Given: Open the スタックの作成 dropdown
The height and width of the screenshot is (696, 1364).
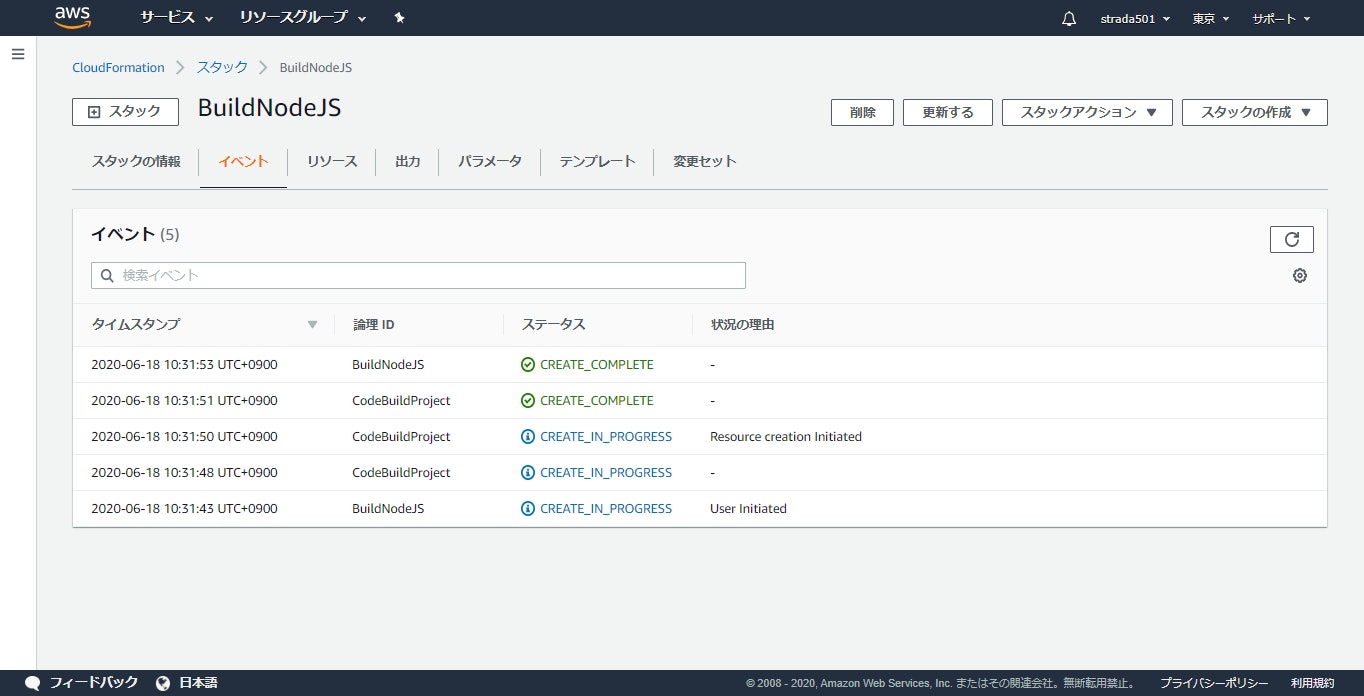Looking at the screenshot, I should pos(1254,112).
